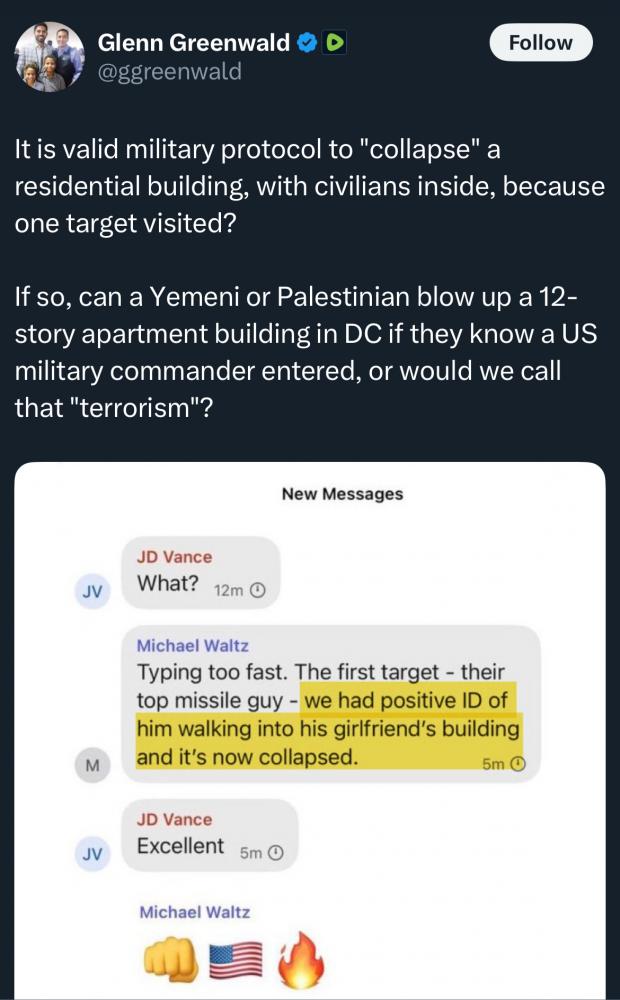Open the tweet author's profile picture
The height and width of the screenshot is (1000, 620).
49,57
